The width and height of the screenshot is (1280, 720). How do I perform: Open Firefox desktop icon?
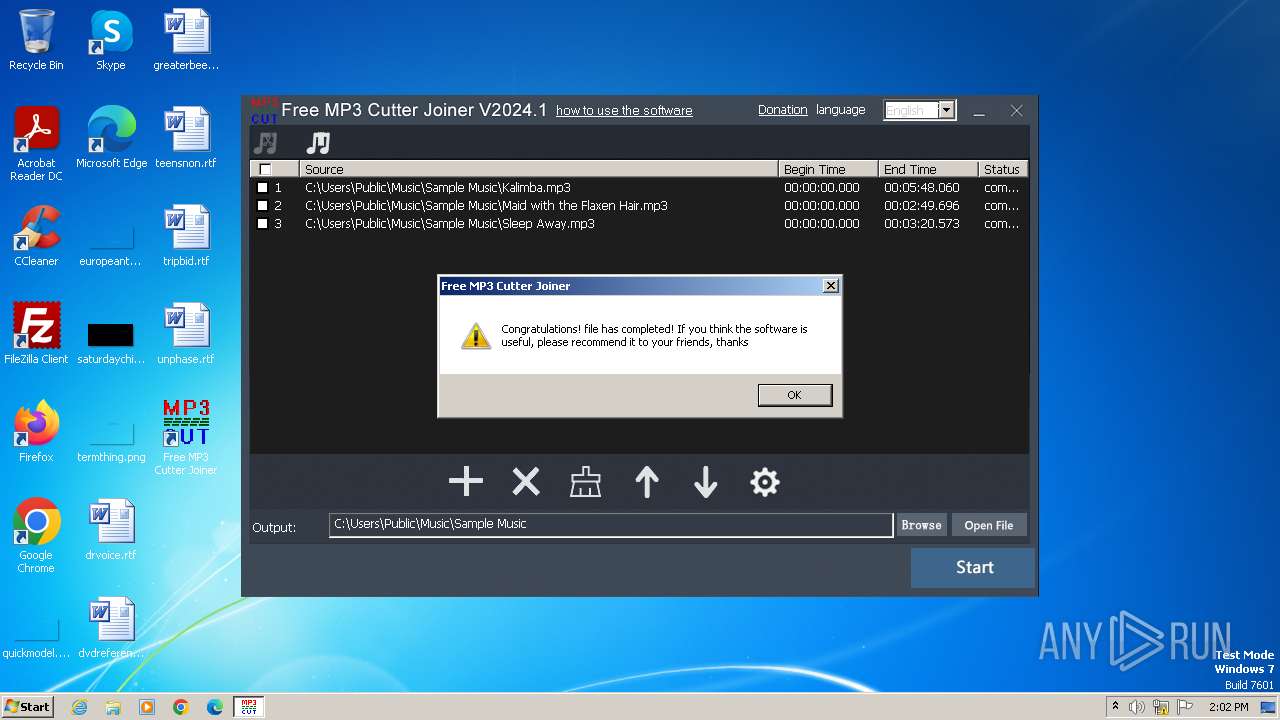click(x=36, y=433)
